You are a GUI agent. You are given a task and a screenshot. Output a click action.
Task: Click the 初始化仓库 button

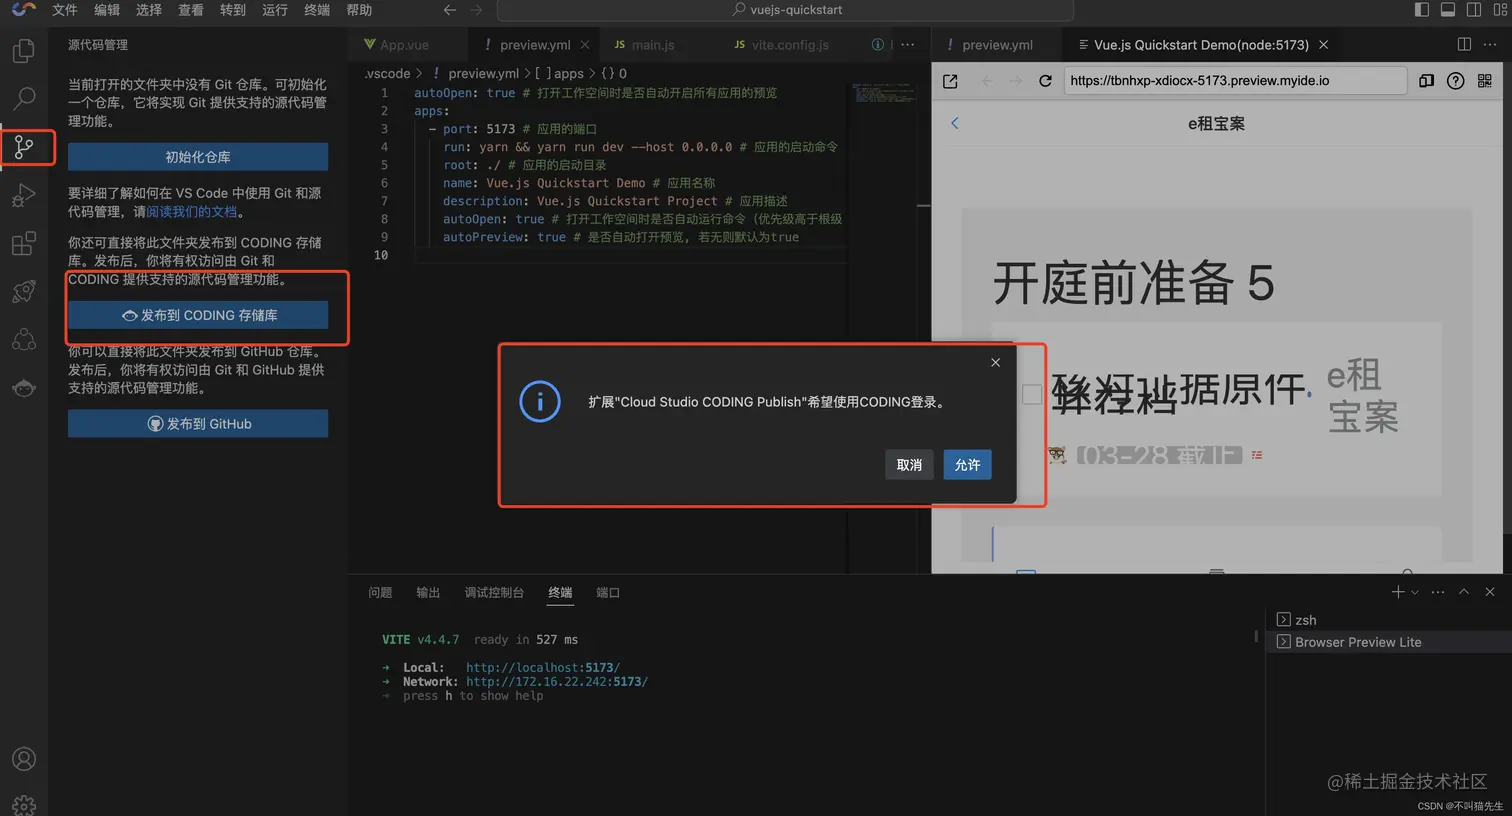pyautogui.click(x=198, y=157)
